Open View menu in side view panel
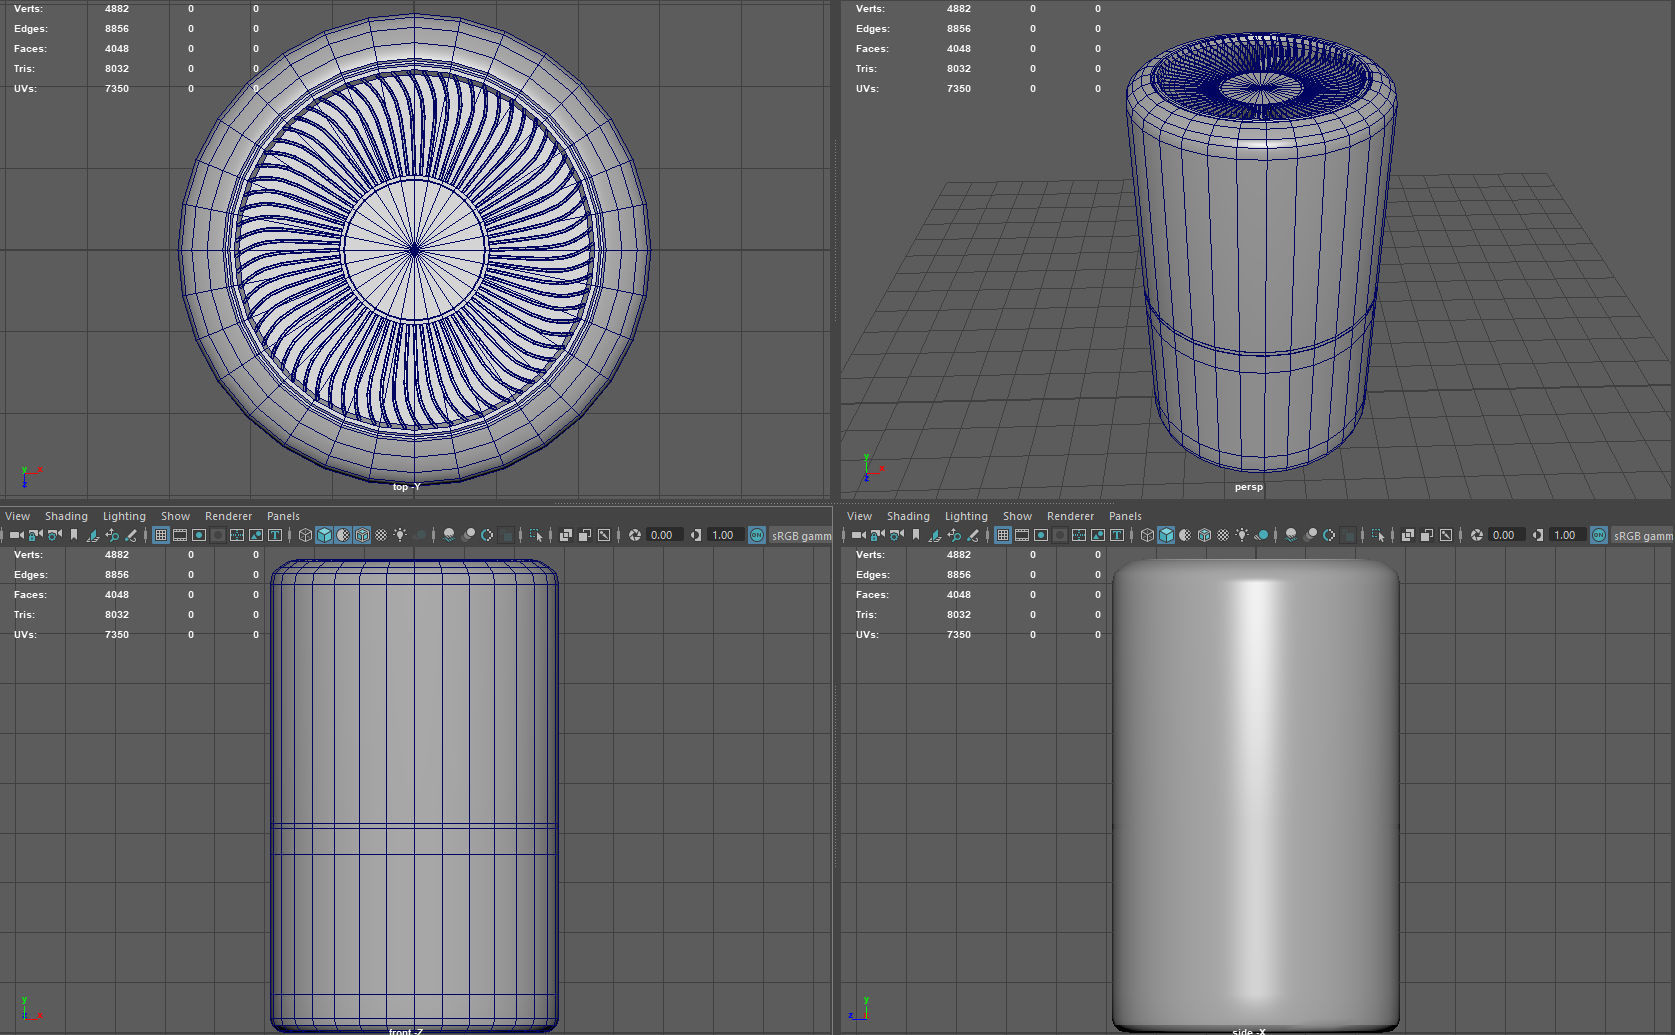Image resolution: width=1675 pixels, height=1035 pixels. point(860,516)
